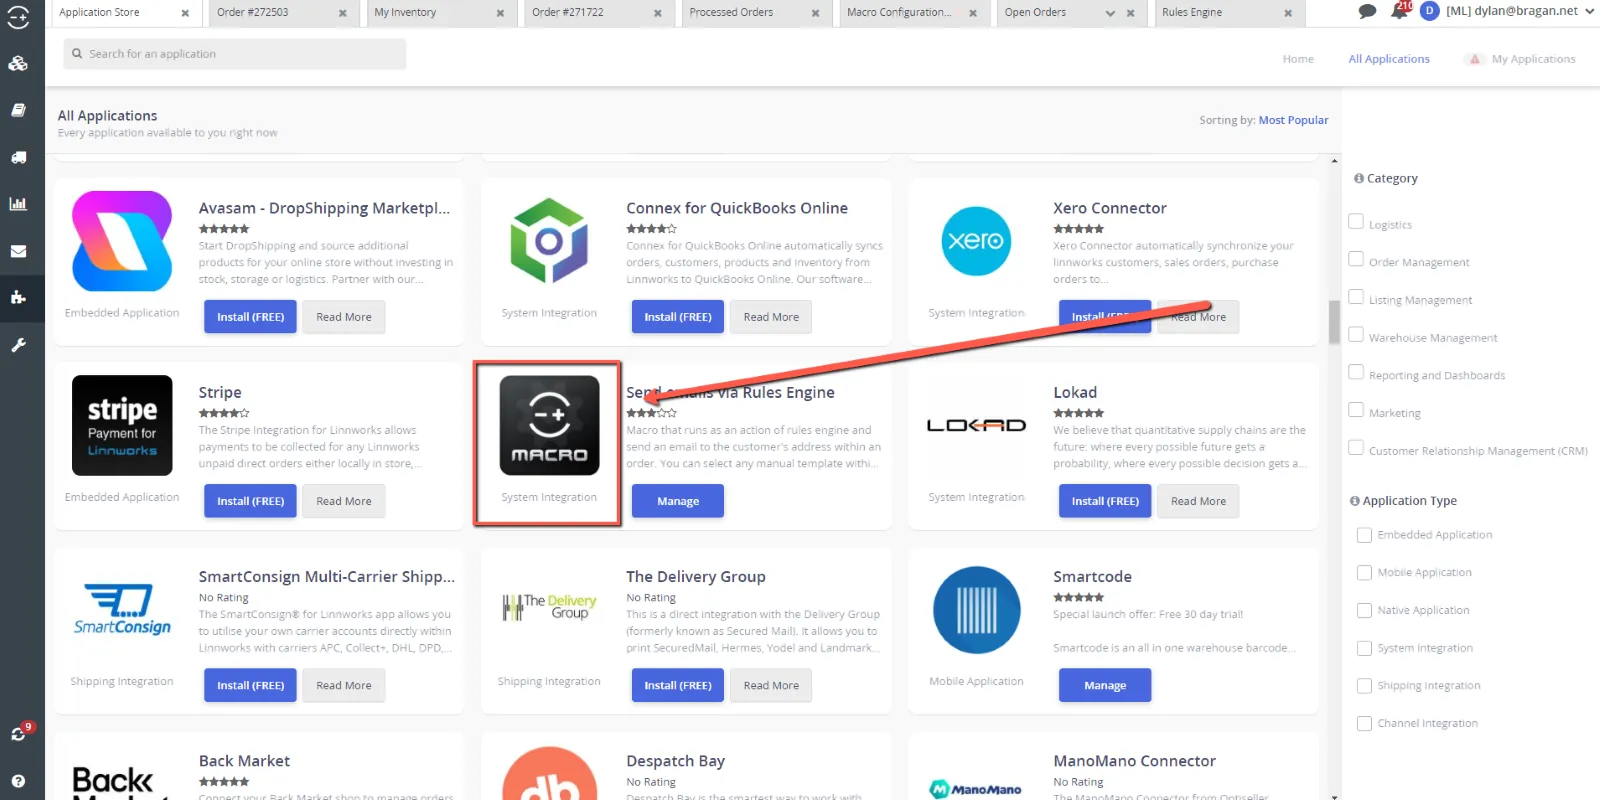Open the notifications bell icon
Viewport: 1600px width, 800px height.
(x=1399, y=12)
